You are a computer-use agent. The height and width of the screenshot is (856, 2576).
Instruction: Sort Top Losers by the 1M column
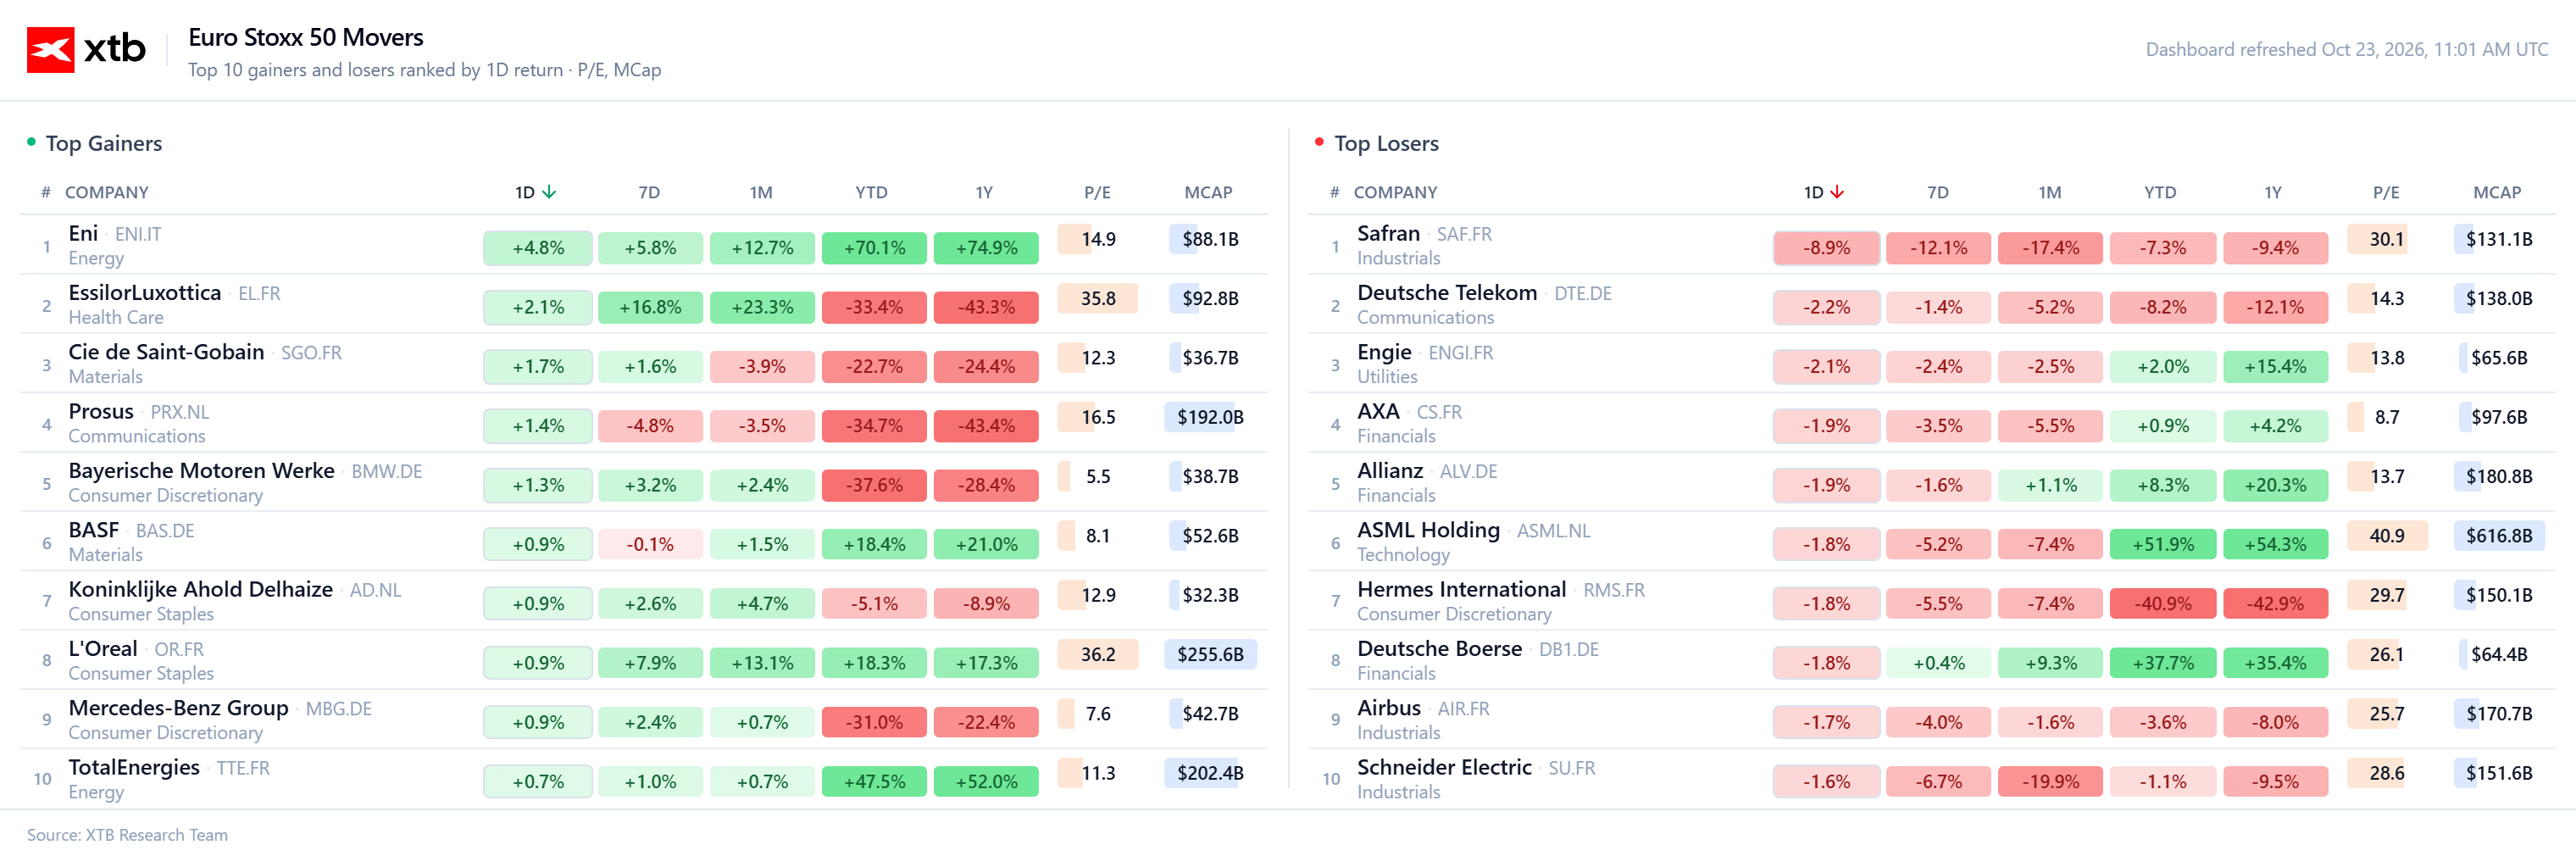2050,192
